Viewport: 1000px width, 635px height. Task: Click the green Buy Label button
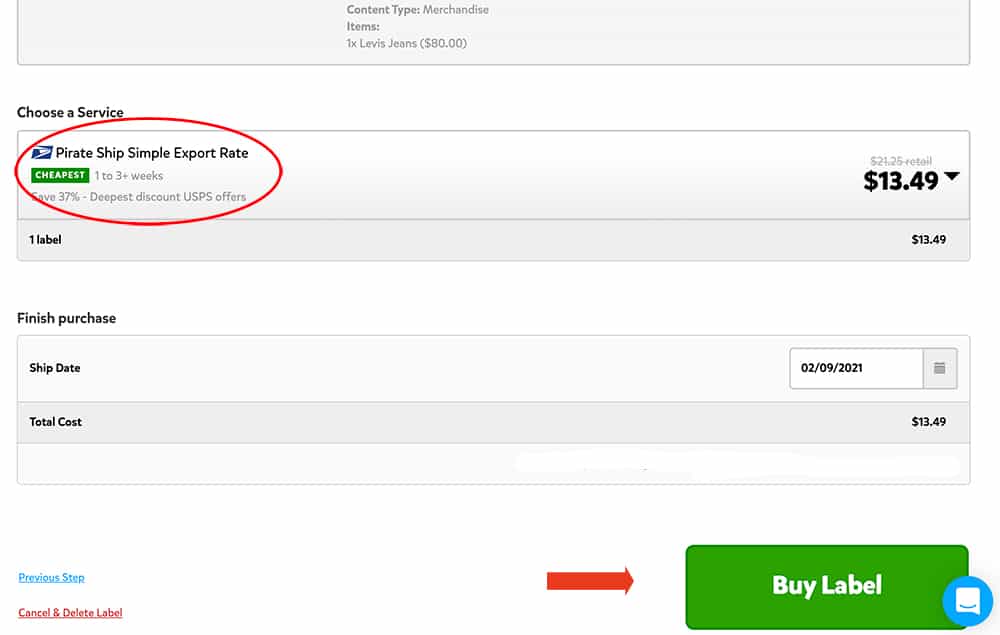827,587
